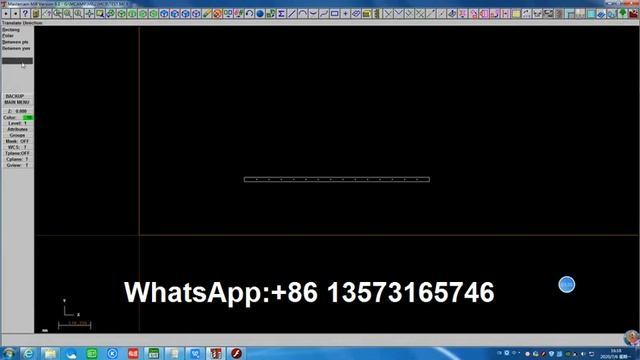The image size is (640, 360).
Task: Switch to Mastercam on the taskbar
Action: [x=216, y=353]
